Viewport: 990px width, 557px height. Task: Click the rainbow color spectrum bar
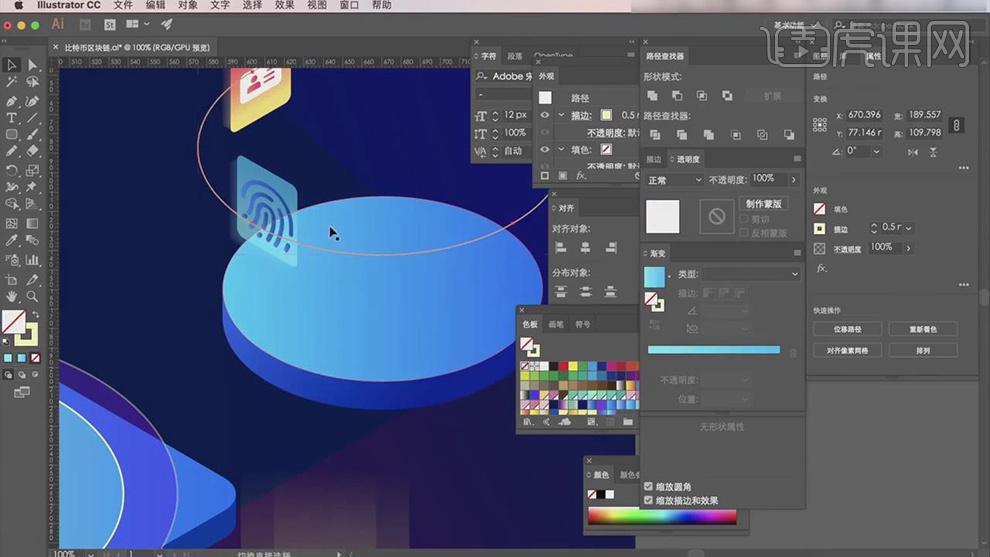(x=662, y=517)
